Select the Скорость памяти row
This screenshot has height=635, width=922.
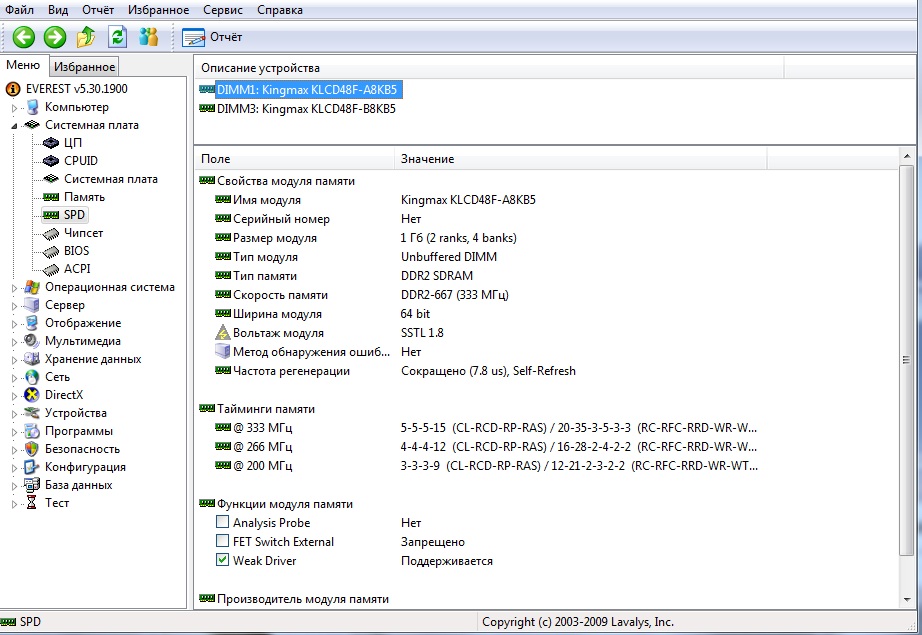362,295
